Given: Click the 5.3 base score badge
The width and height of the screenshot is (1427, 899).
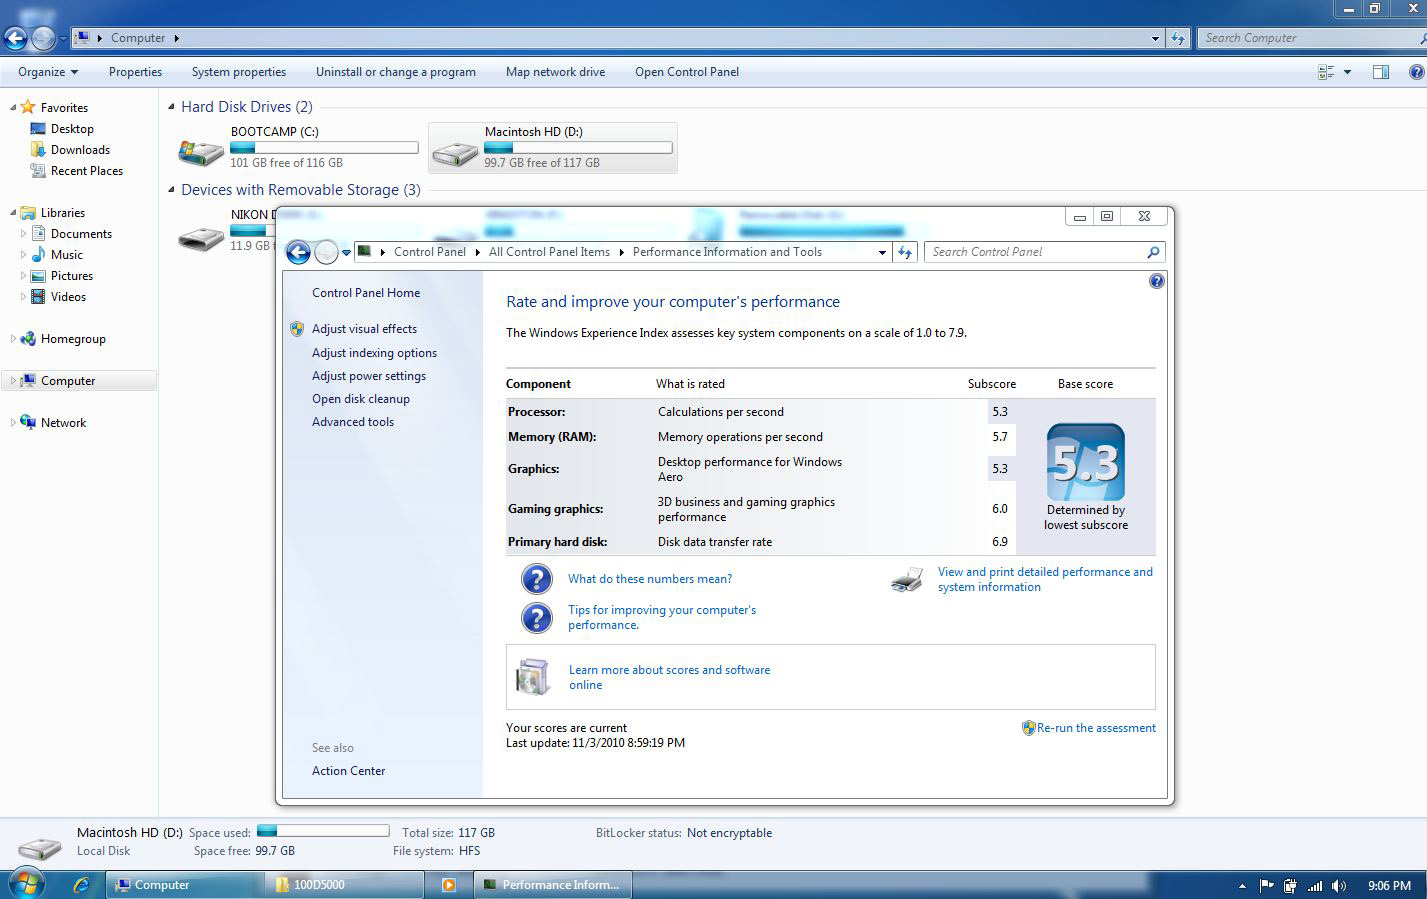Looking at the screenshot, I should click(1086, 462).
